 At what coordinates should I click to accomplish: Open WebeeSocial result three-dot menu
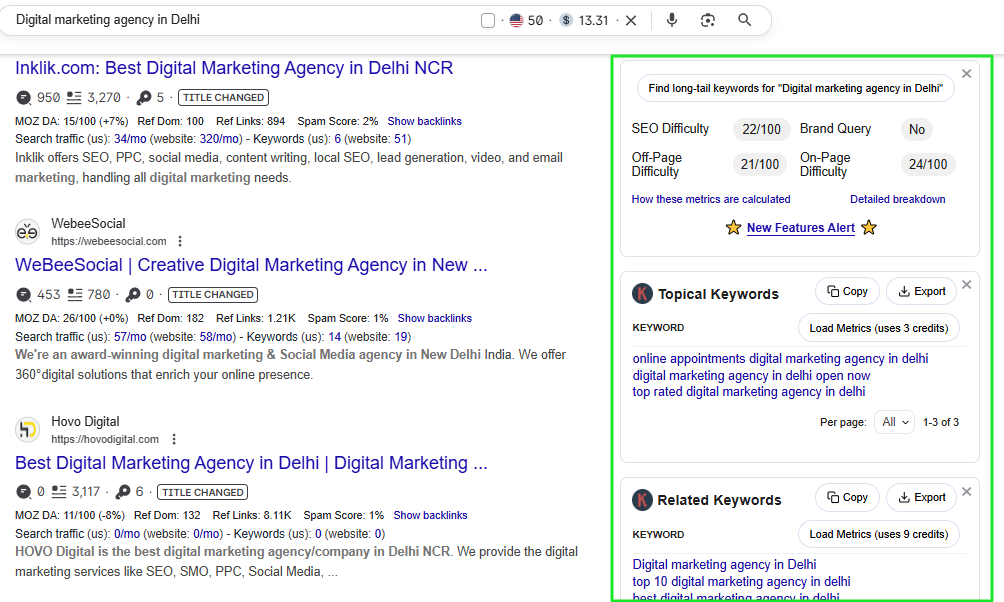point(180,241)
